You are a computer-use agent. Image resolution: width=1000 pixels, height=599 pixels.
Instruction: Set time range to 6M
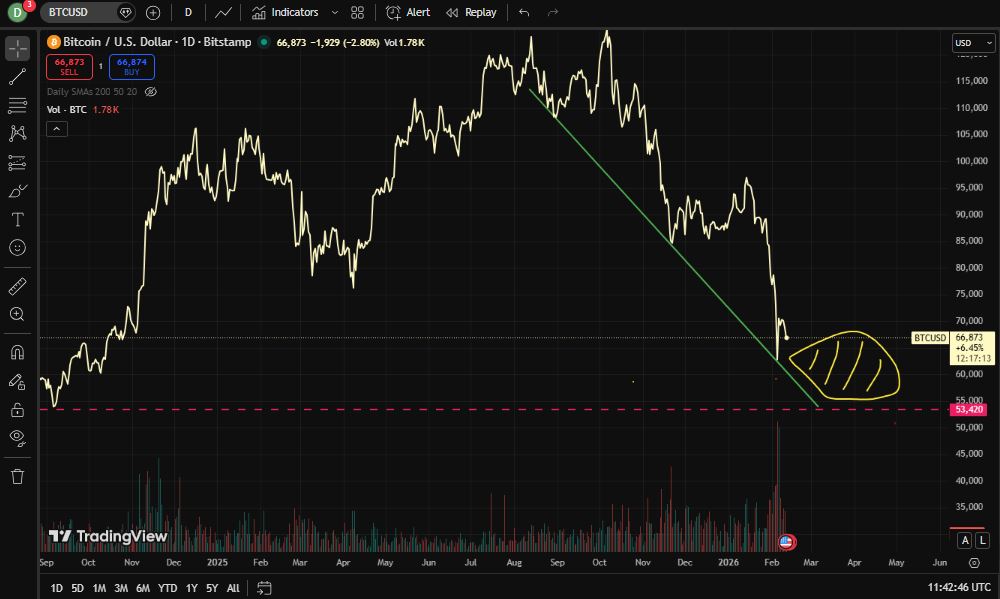pyautogui.click(x=143, y=588)
